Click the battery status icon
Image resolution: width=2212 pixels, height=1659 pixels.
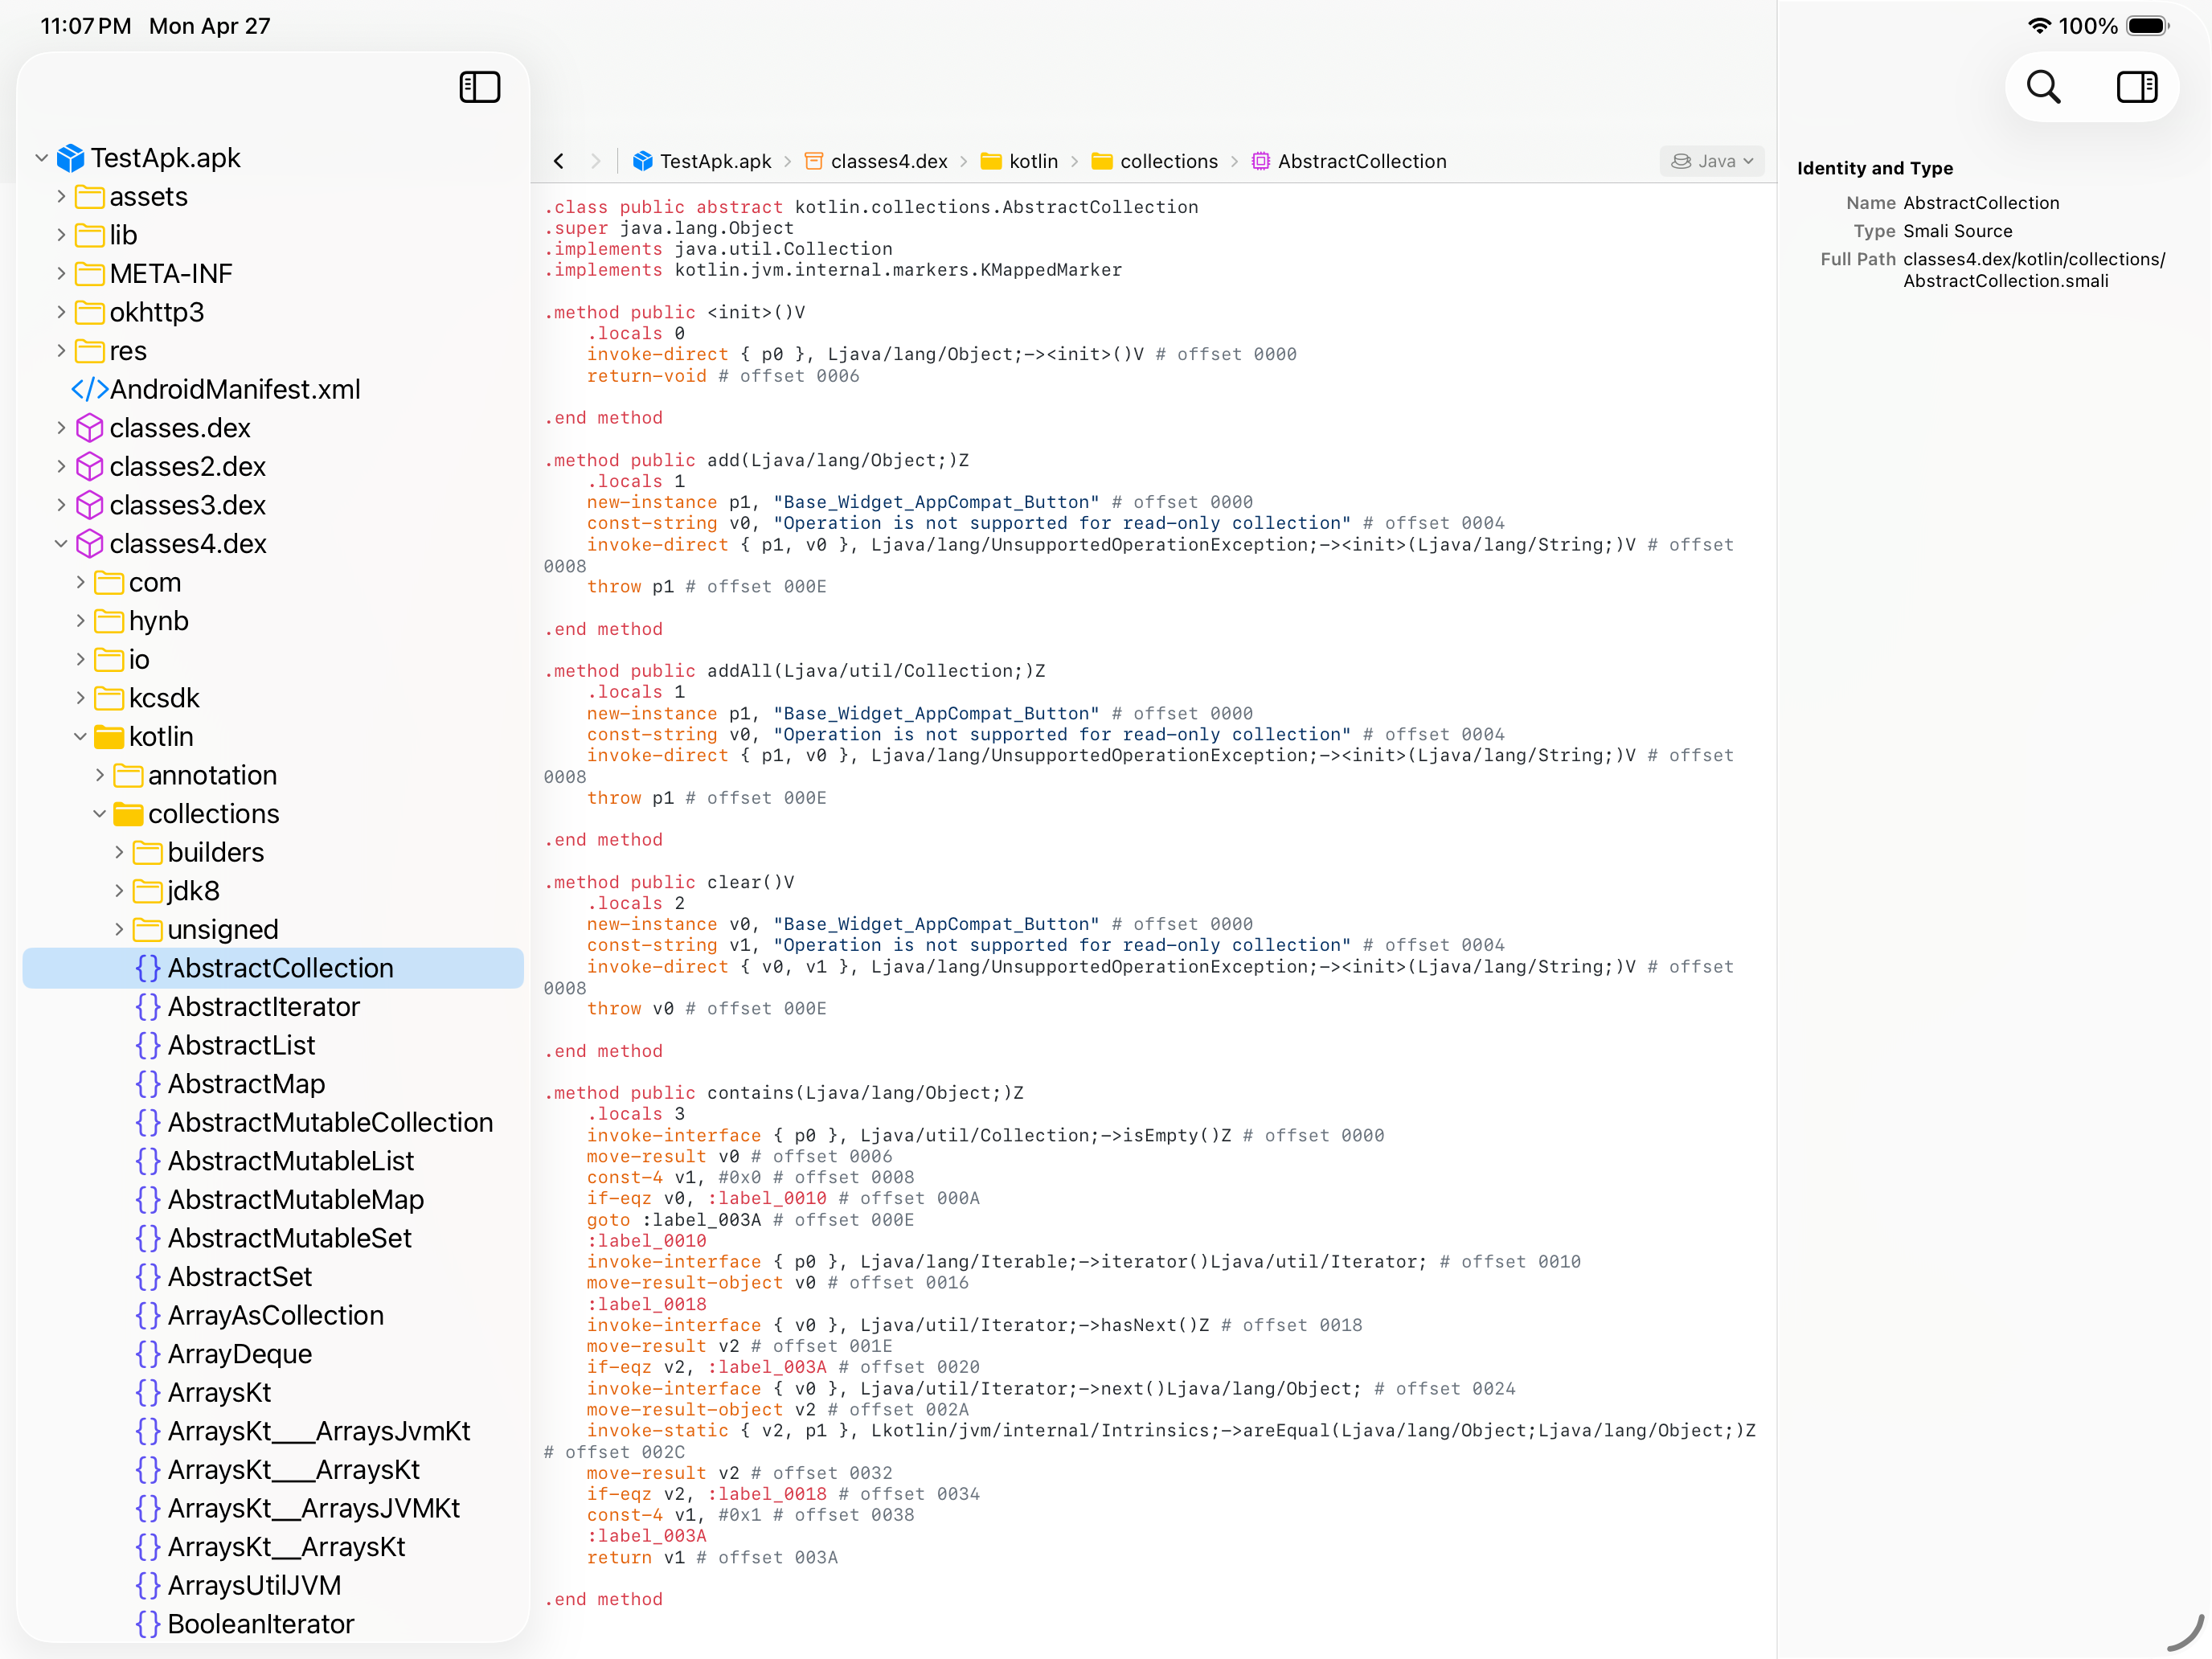(2147, 26)
